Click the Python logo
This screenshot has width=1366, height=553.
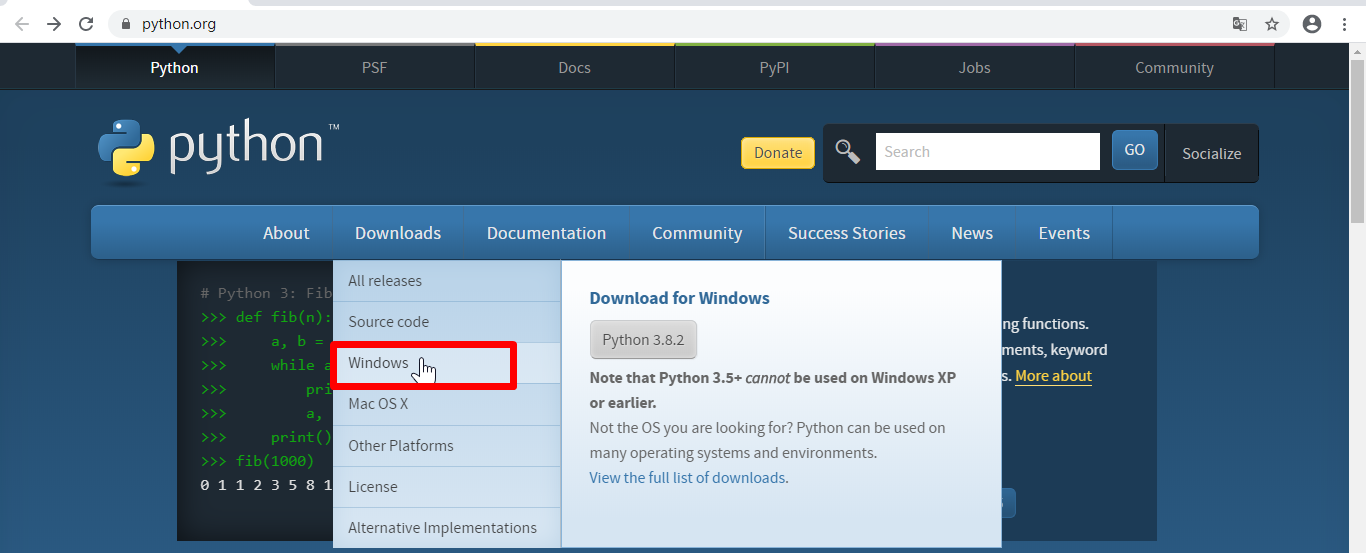[219, 150]
